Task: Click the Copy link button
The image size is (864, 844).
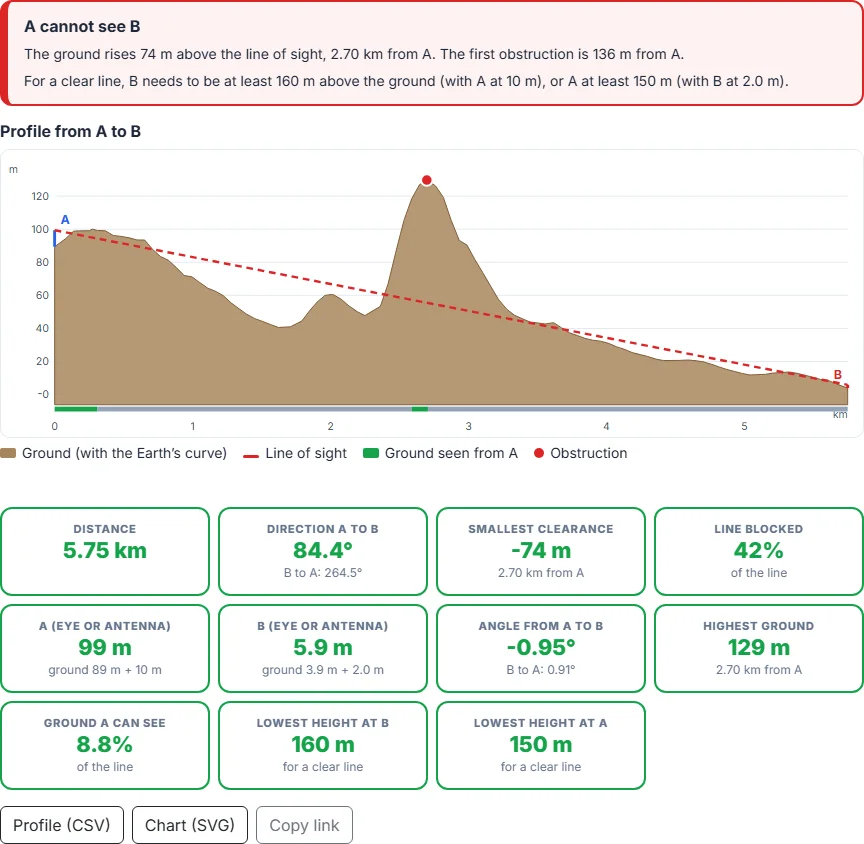Action: (x=304, y=825)
